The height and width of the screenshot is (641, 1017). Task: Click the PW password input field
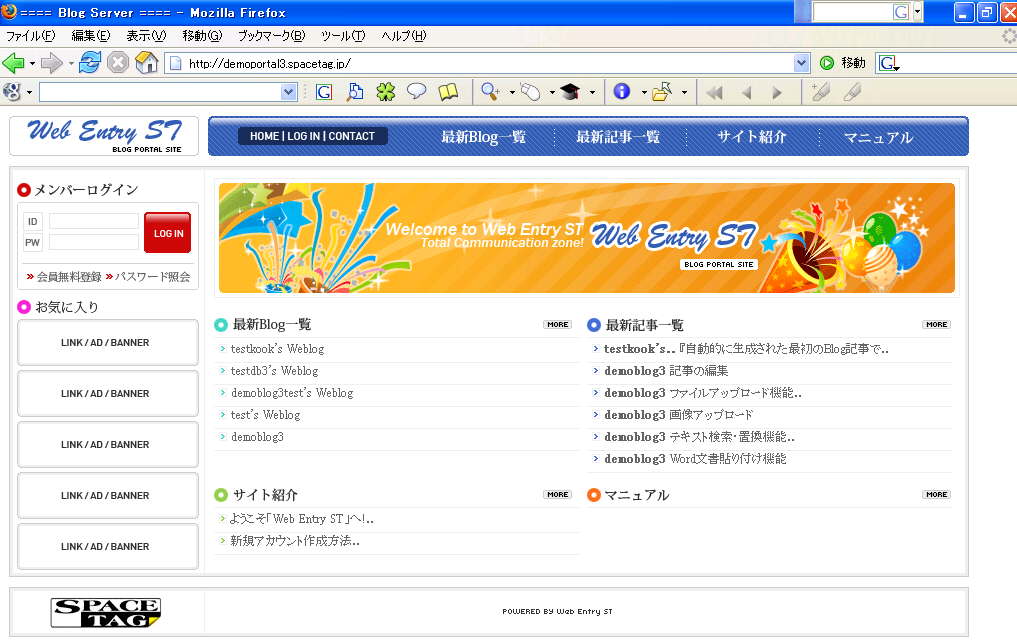click(93, 243)
